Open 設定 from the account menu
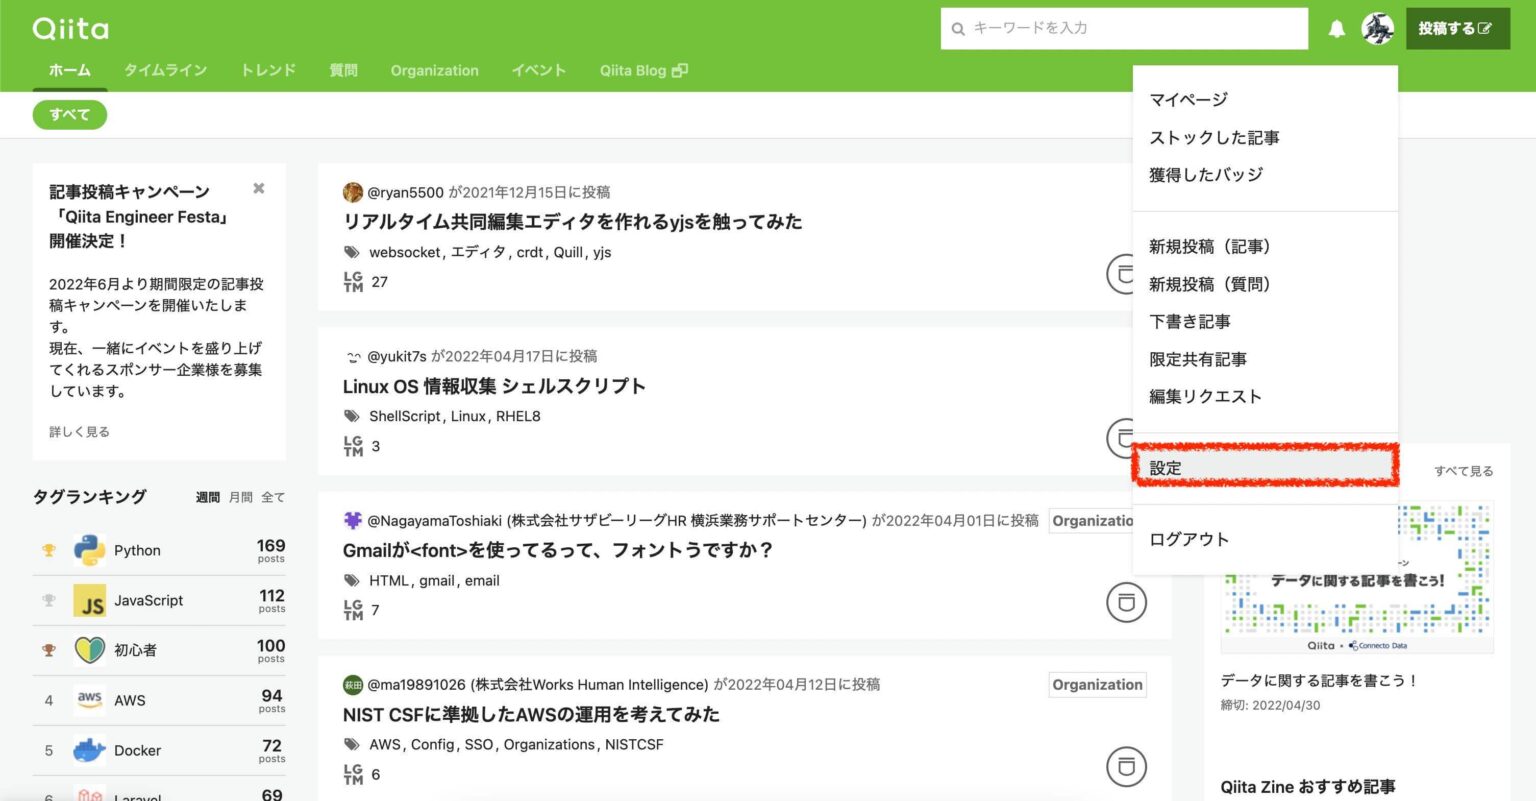 [x=1166, y=468]
